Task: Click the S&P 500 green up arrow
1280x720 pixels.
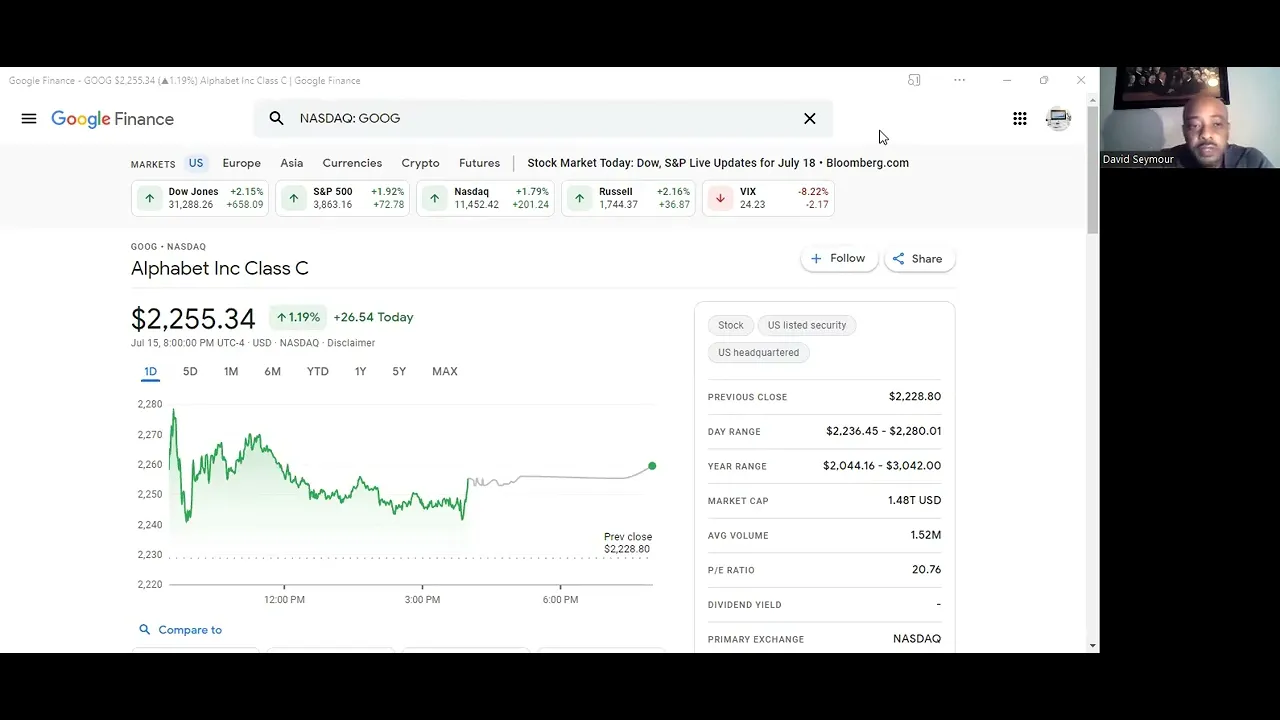Action: click(294, 198)
